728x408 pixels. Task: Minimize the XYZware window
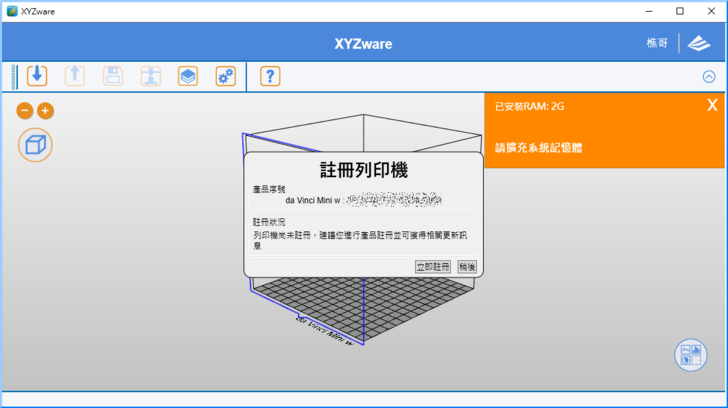[649, 11]
